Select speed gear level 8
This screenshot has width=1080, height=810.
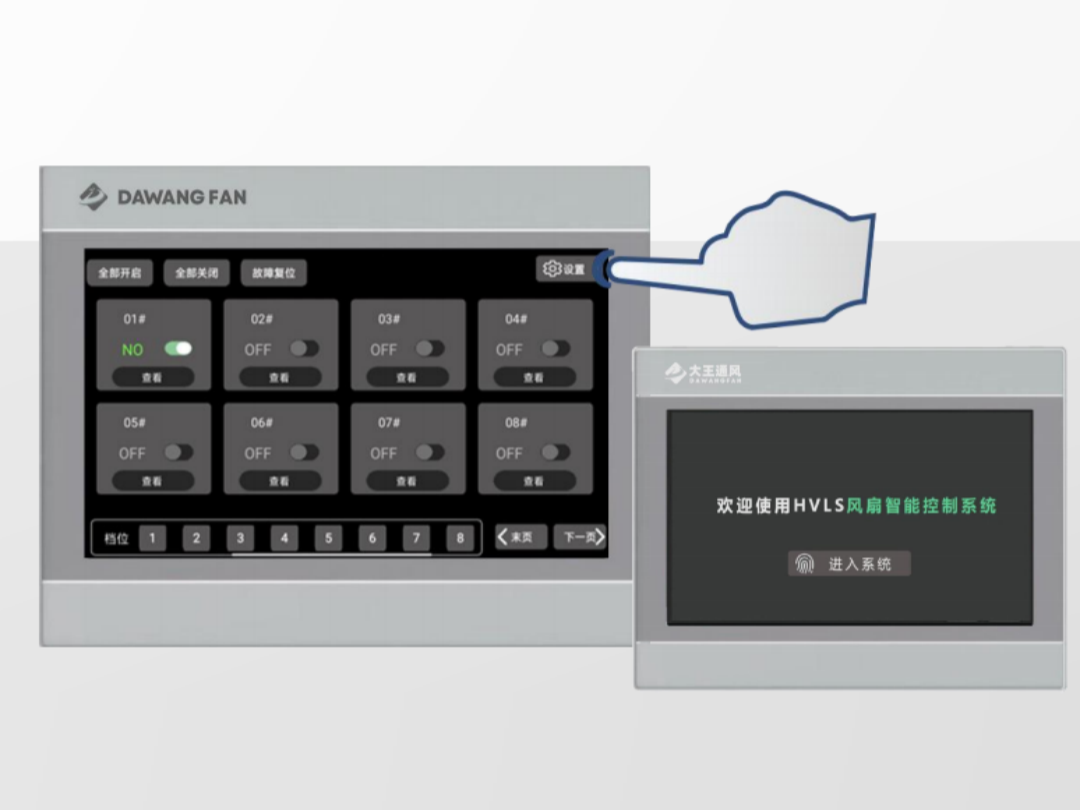point(460,539)
